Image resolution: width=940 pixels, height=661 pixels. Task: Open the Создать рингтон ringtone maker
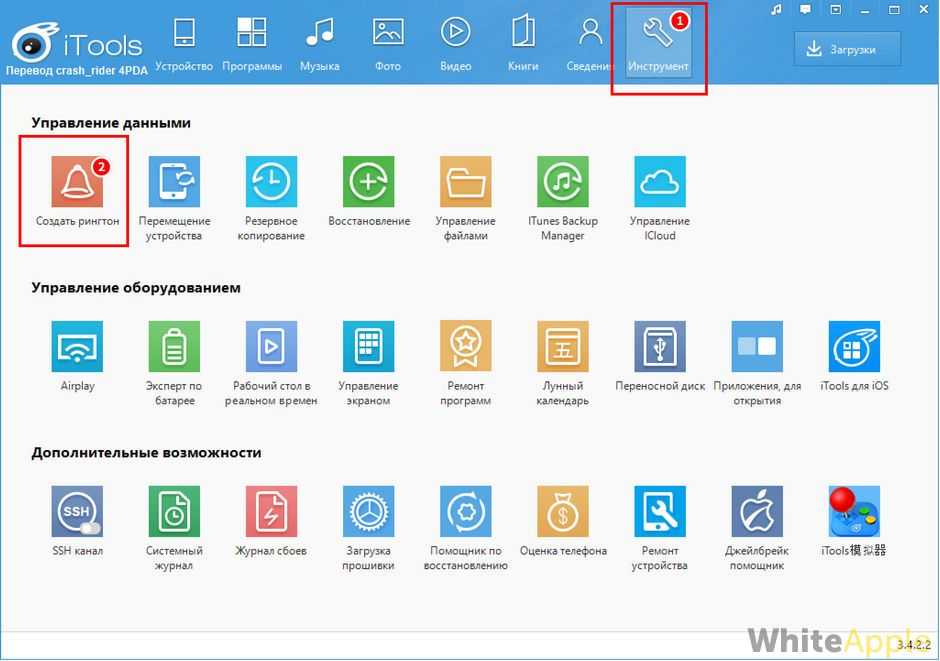click(77, 182)
